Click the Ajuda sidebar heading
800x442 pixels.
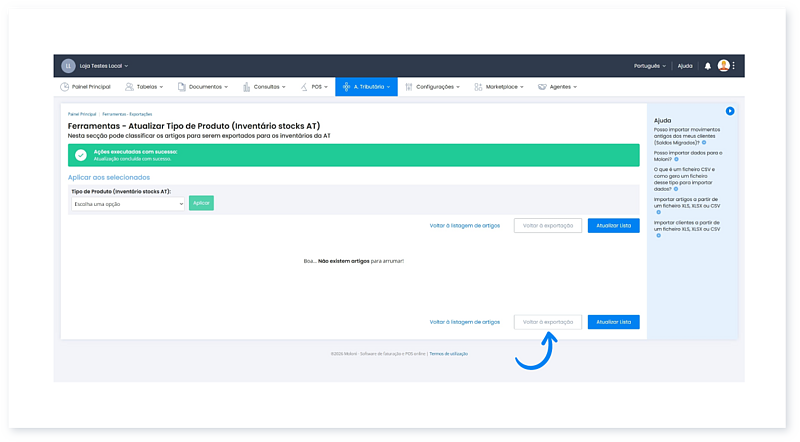(662, 120)
